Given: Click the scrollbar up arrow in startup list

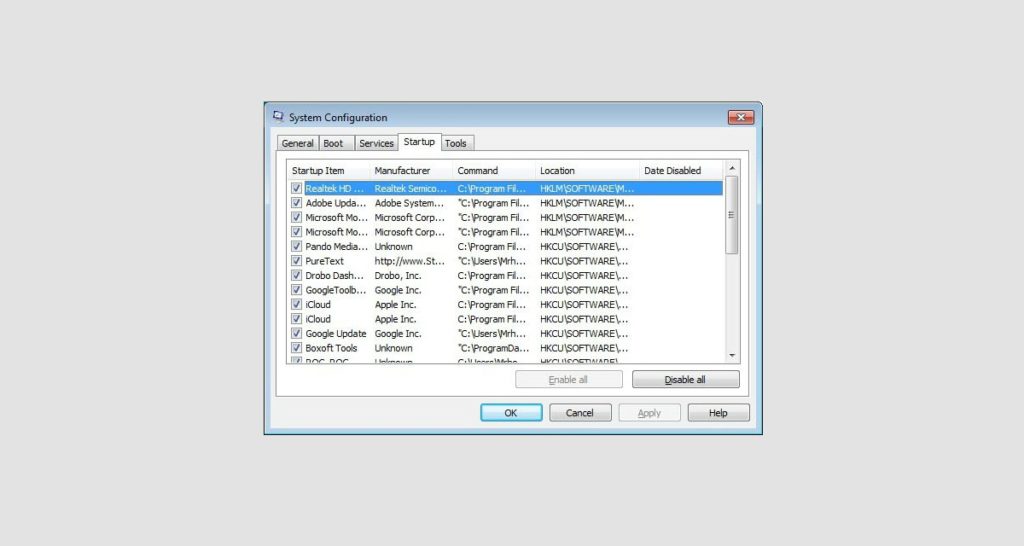Looking at the screenshot, I should (x=731, y=169).
